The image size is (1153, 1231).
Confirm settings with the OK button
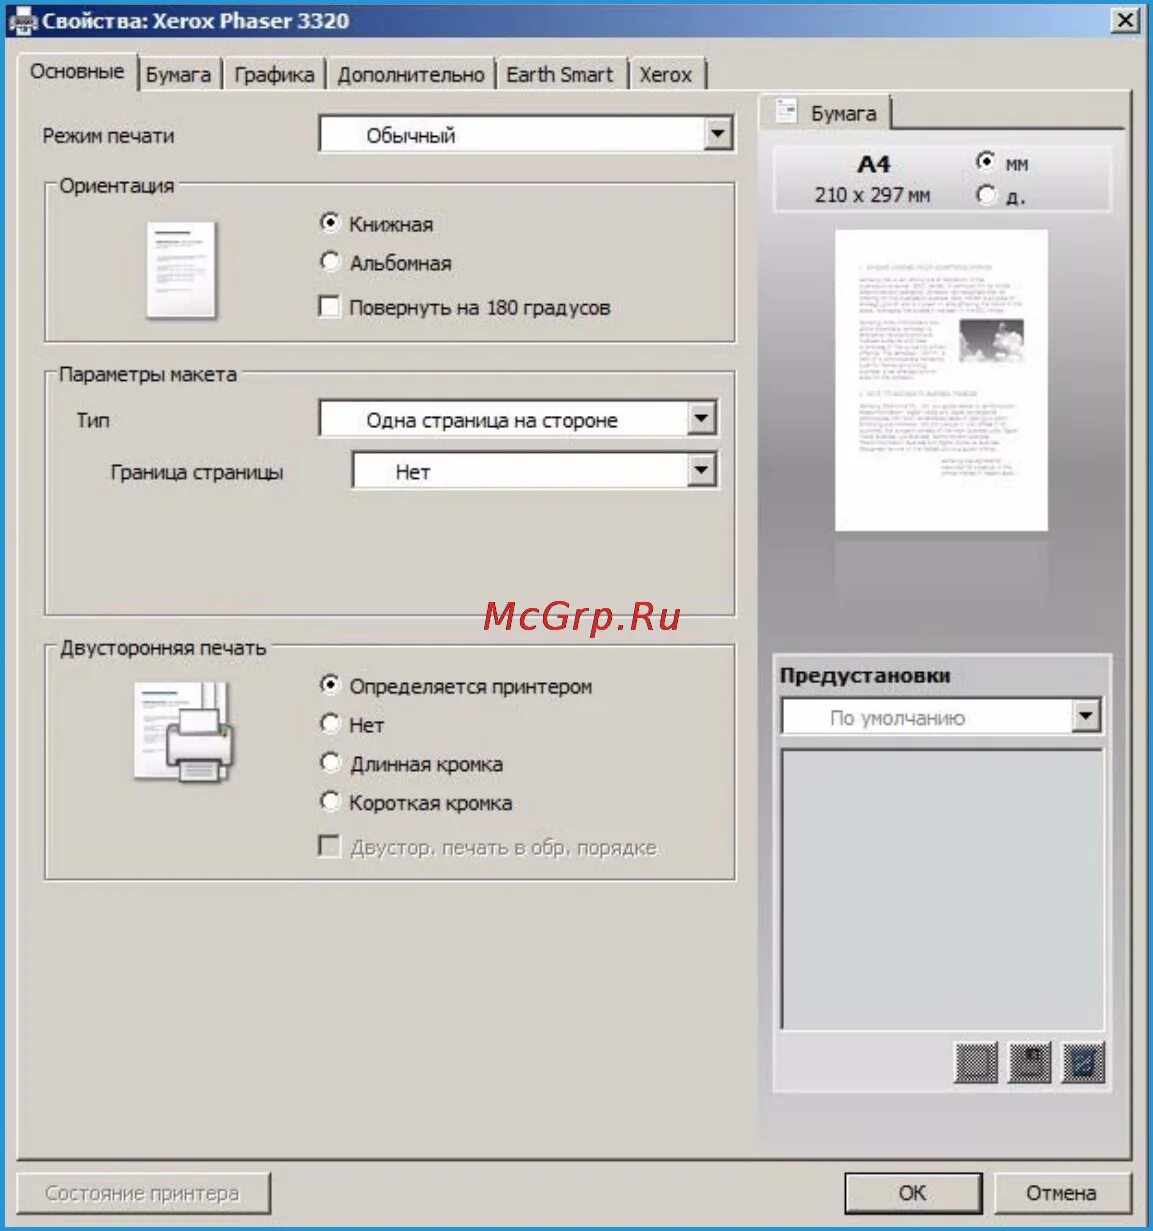(x=913, y=1193)
